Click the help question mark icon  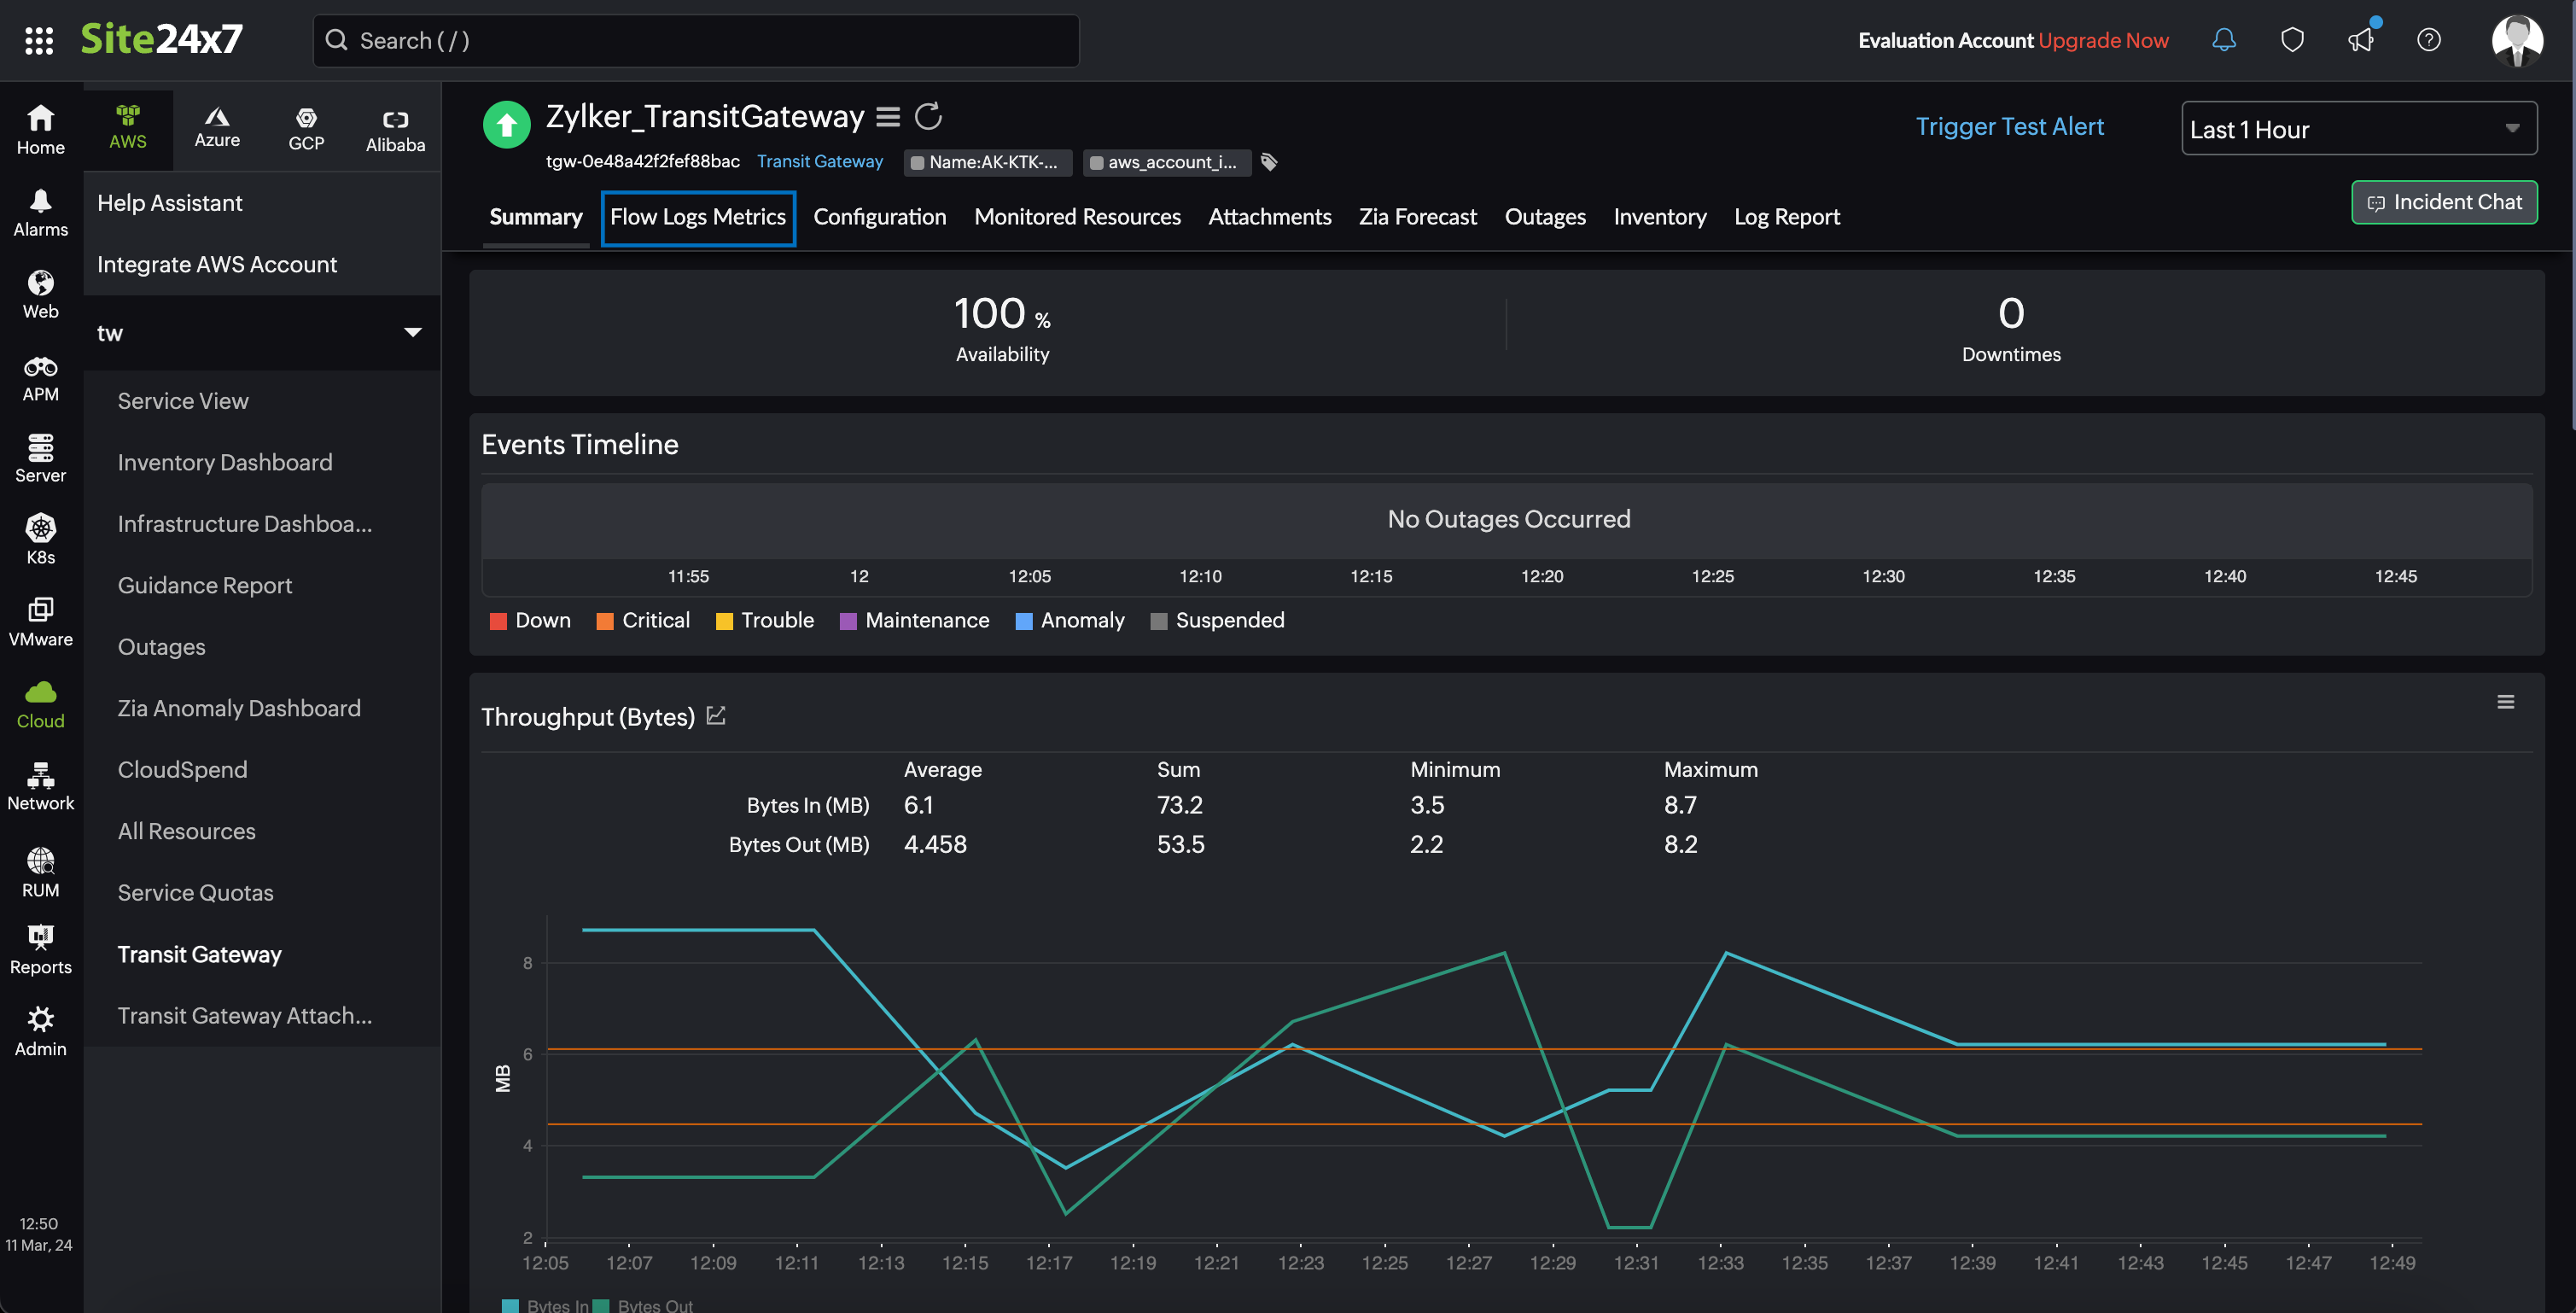[x=2429, y=40]
